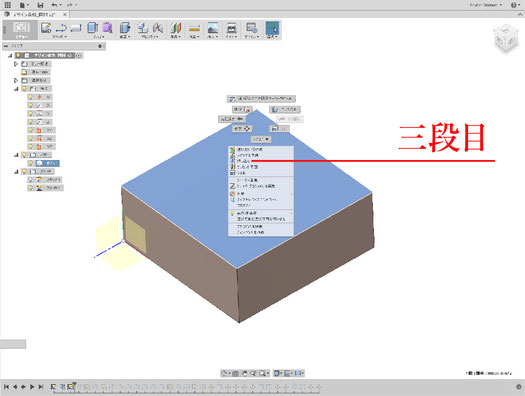This screenshot has height=396, width=525.
Task: Hide the selected body via its lightbulb
Action: [30, 163]
